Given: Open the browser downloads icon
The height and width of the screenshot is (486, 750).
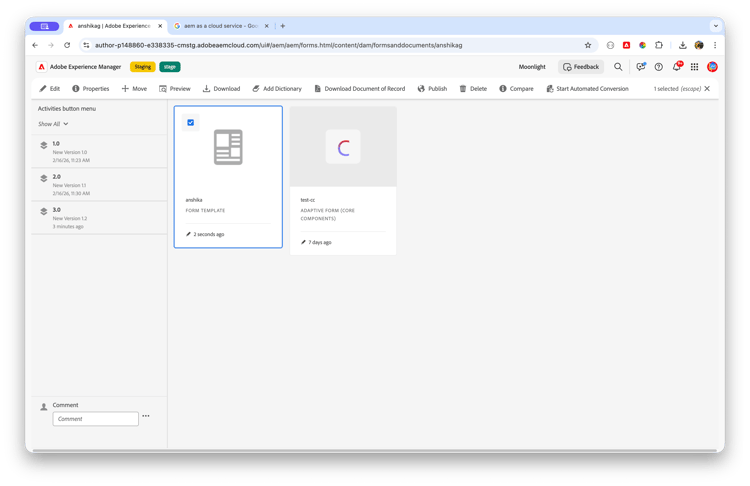Looking at the screenshot, I should 683,45.
